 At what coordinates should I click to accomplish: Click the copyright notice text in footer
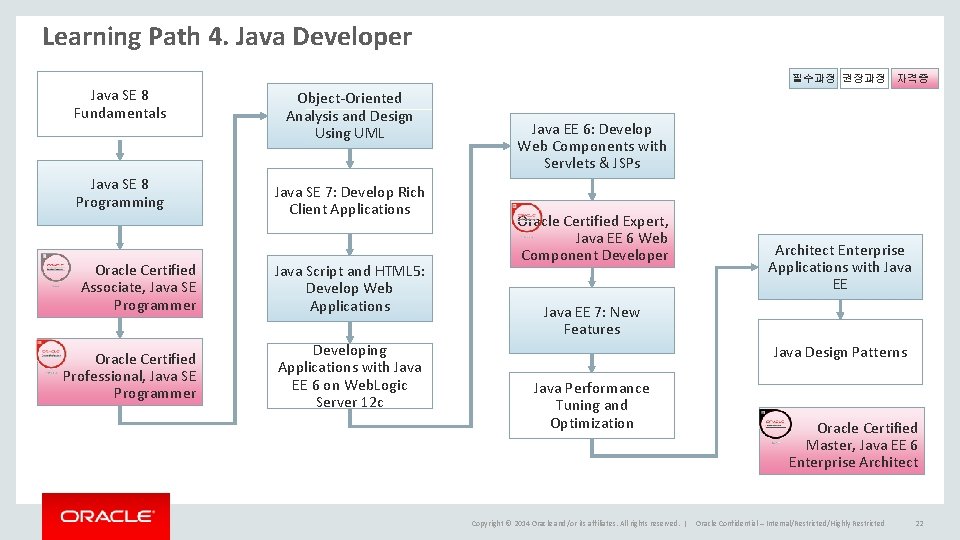point(575,523)
